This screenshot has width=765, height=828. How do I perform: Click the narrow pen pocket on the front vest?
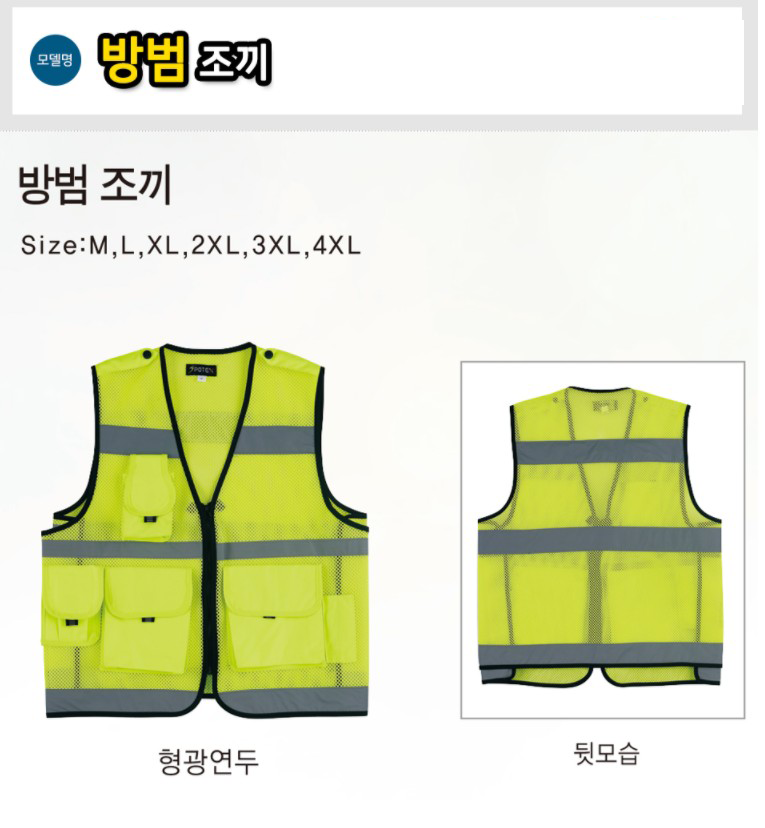pyautogui.click(x=340, y=628)
